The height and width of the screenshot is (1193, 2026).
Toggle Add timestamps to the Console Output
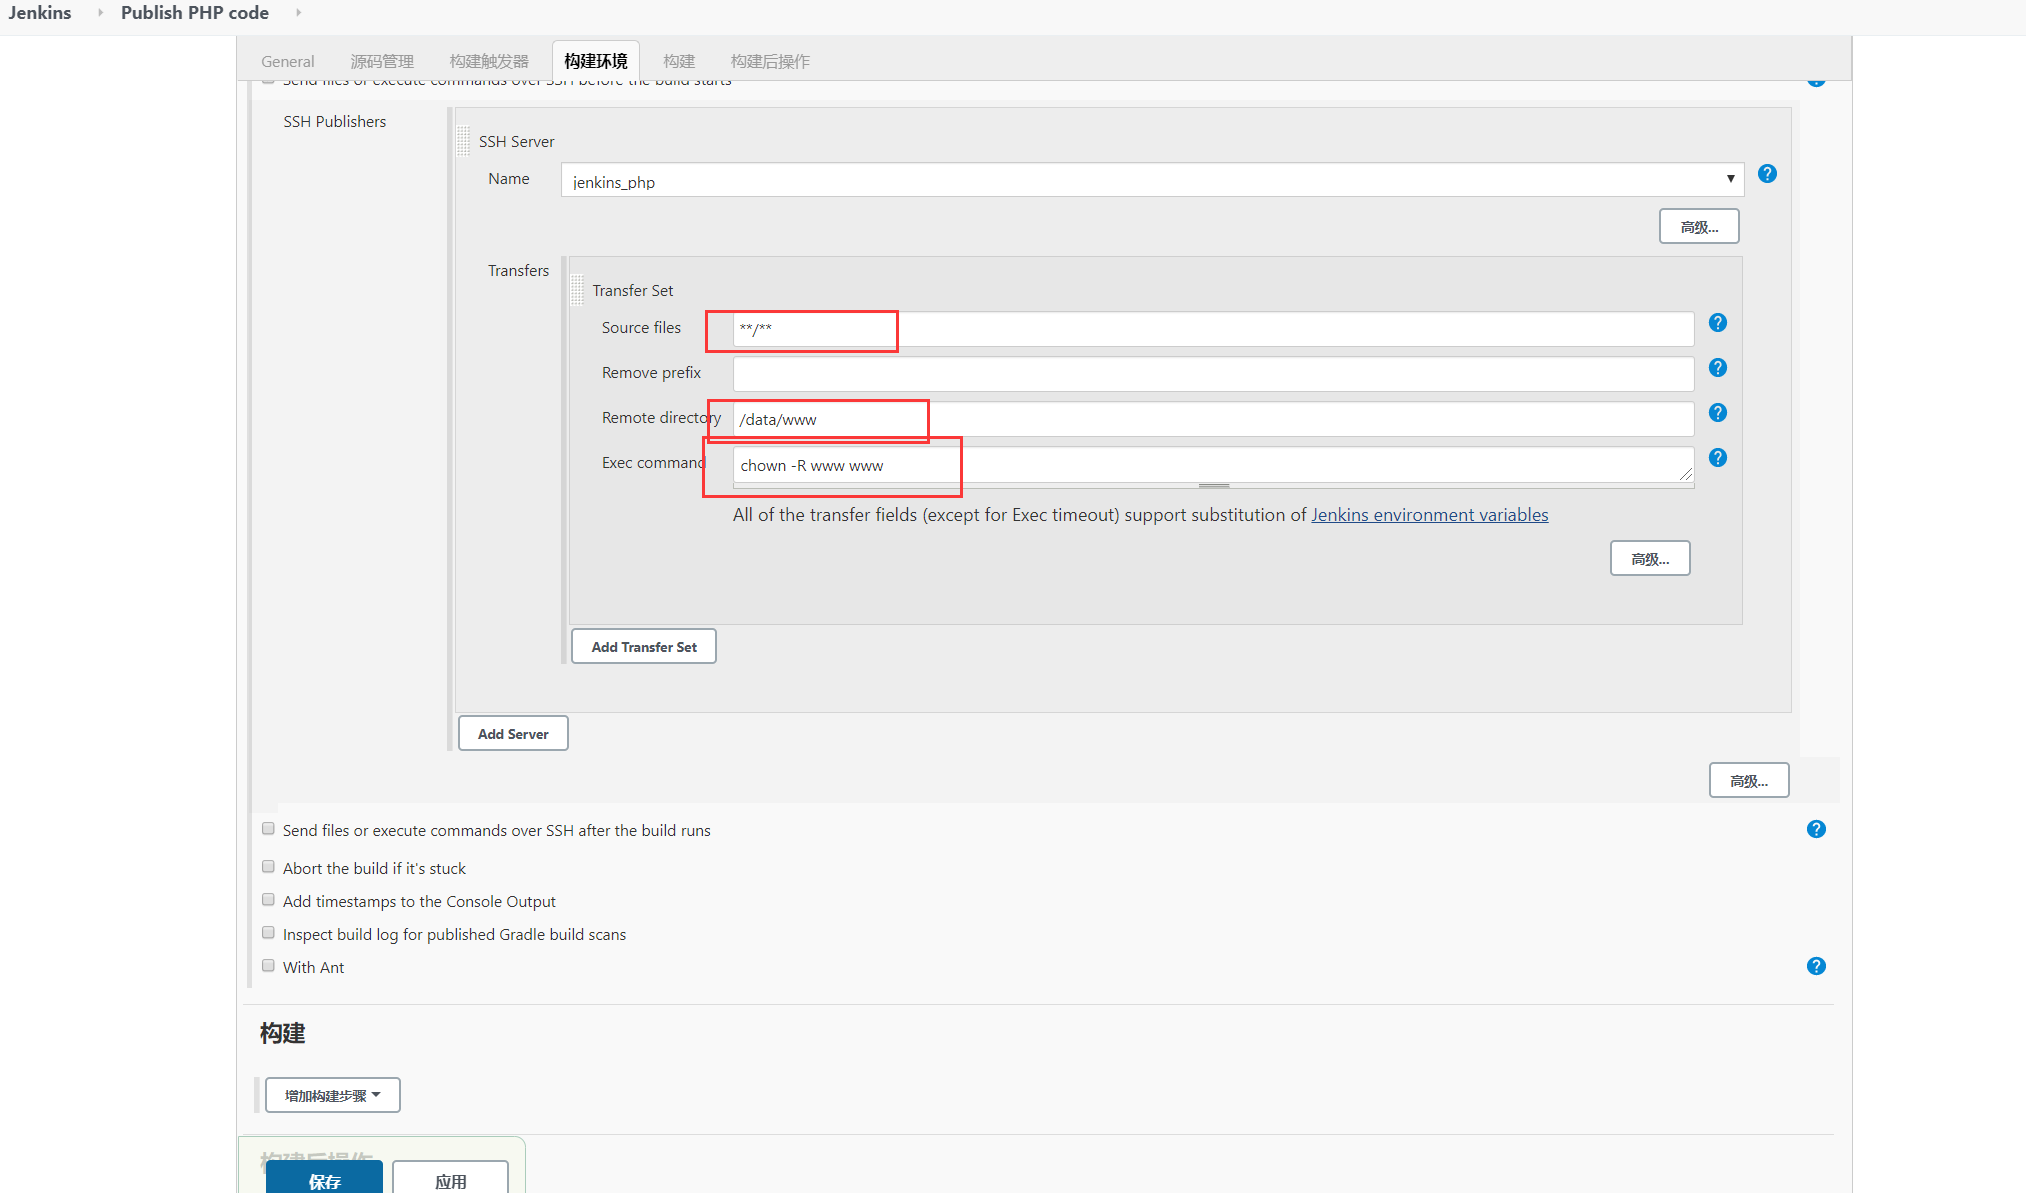point(268,900)
